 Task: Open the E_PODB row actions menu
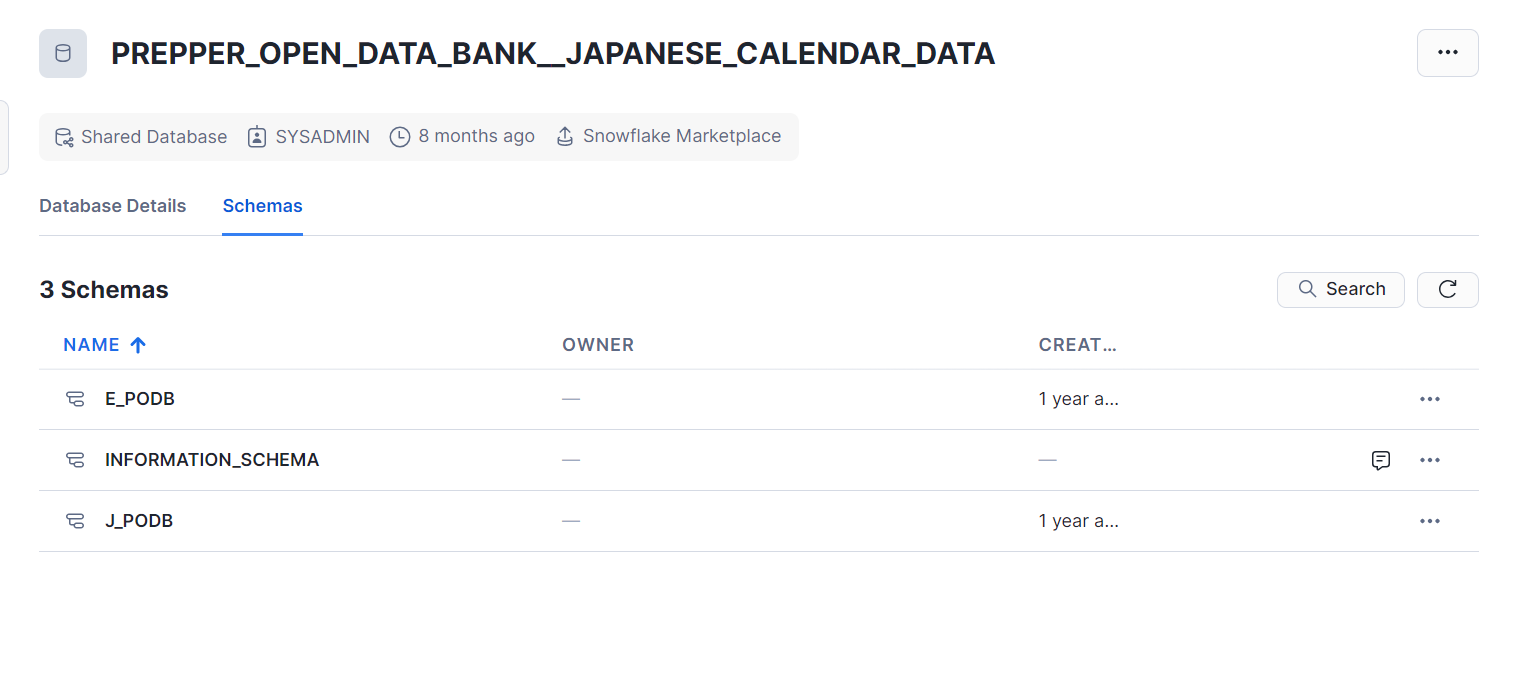point(1430,399)
